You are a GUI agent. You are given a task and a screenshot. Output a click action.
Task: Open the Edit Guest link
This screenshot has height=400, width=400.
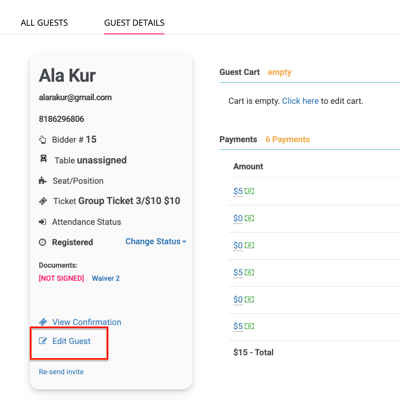(x=71, y=341)
